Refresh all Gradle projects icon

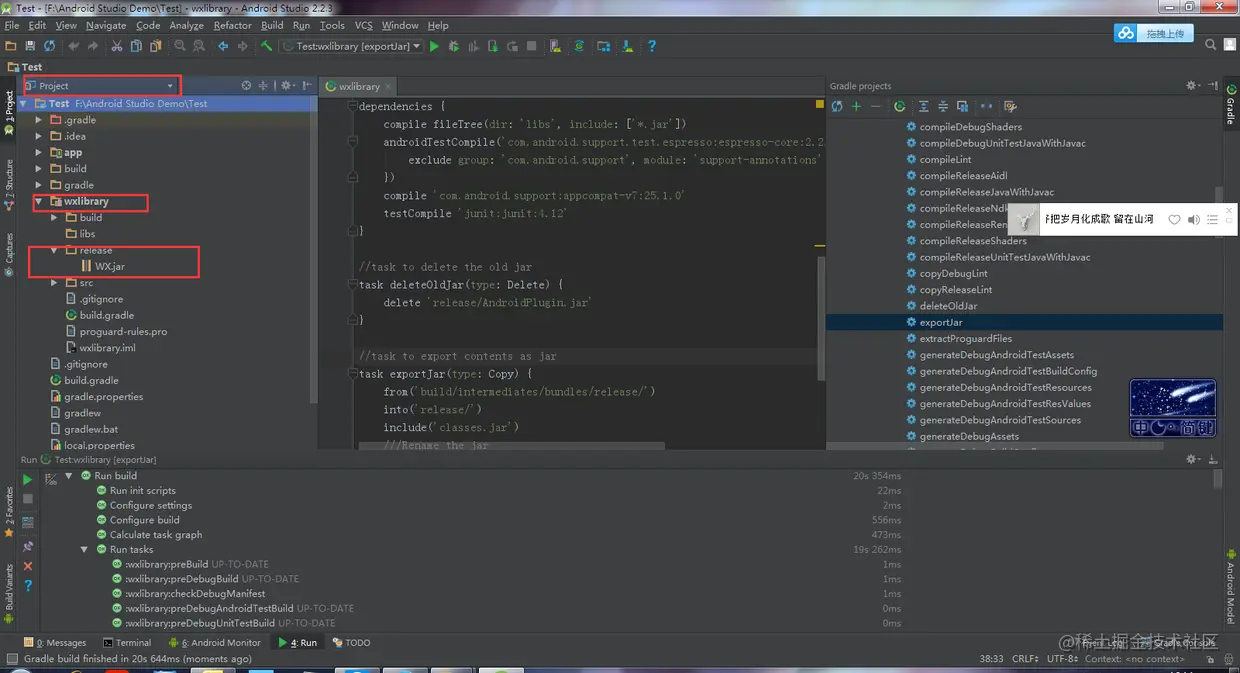point(837,106)
